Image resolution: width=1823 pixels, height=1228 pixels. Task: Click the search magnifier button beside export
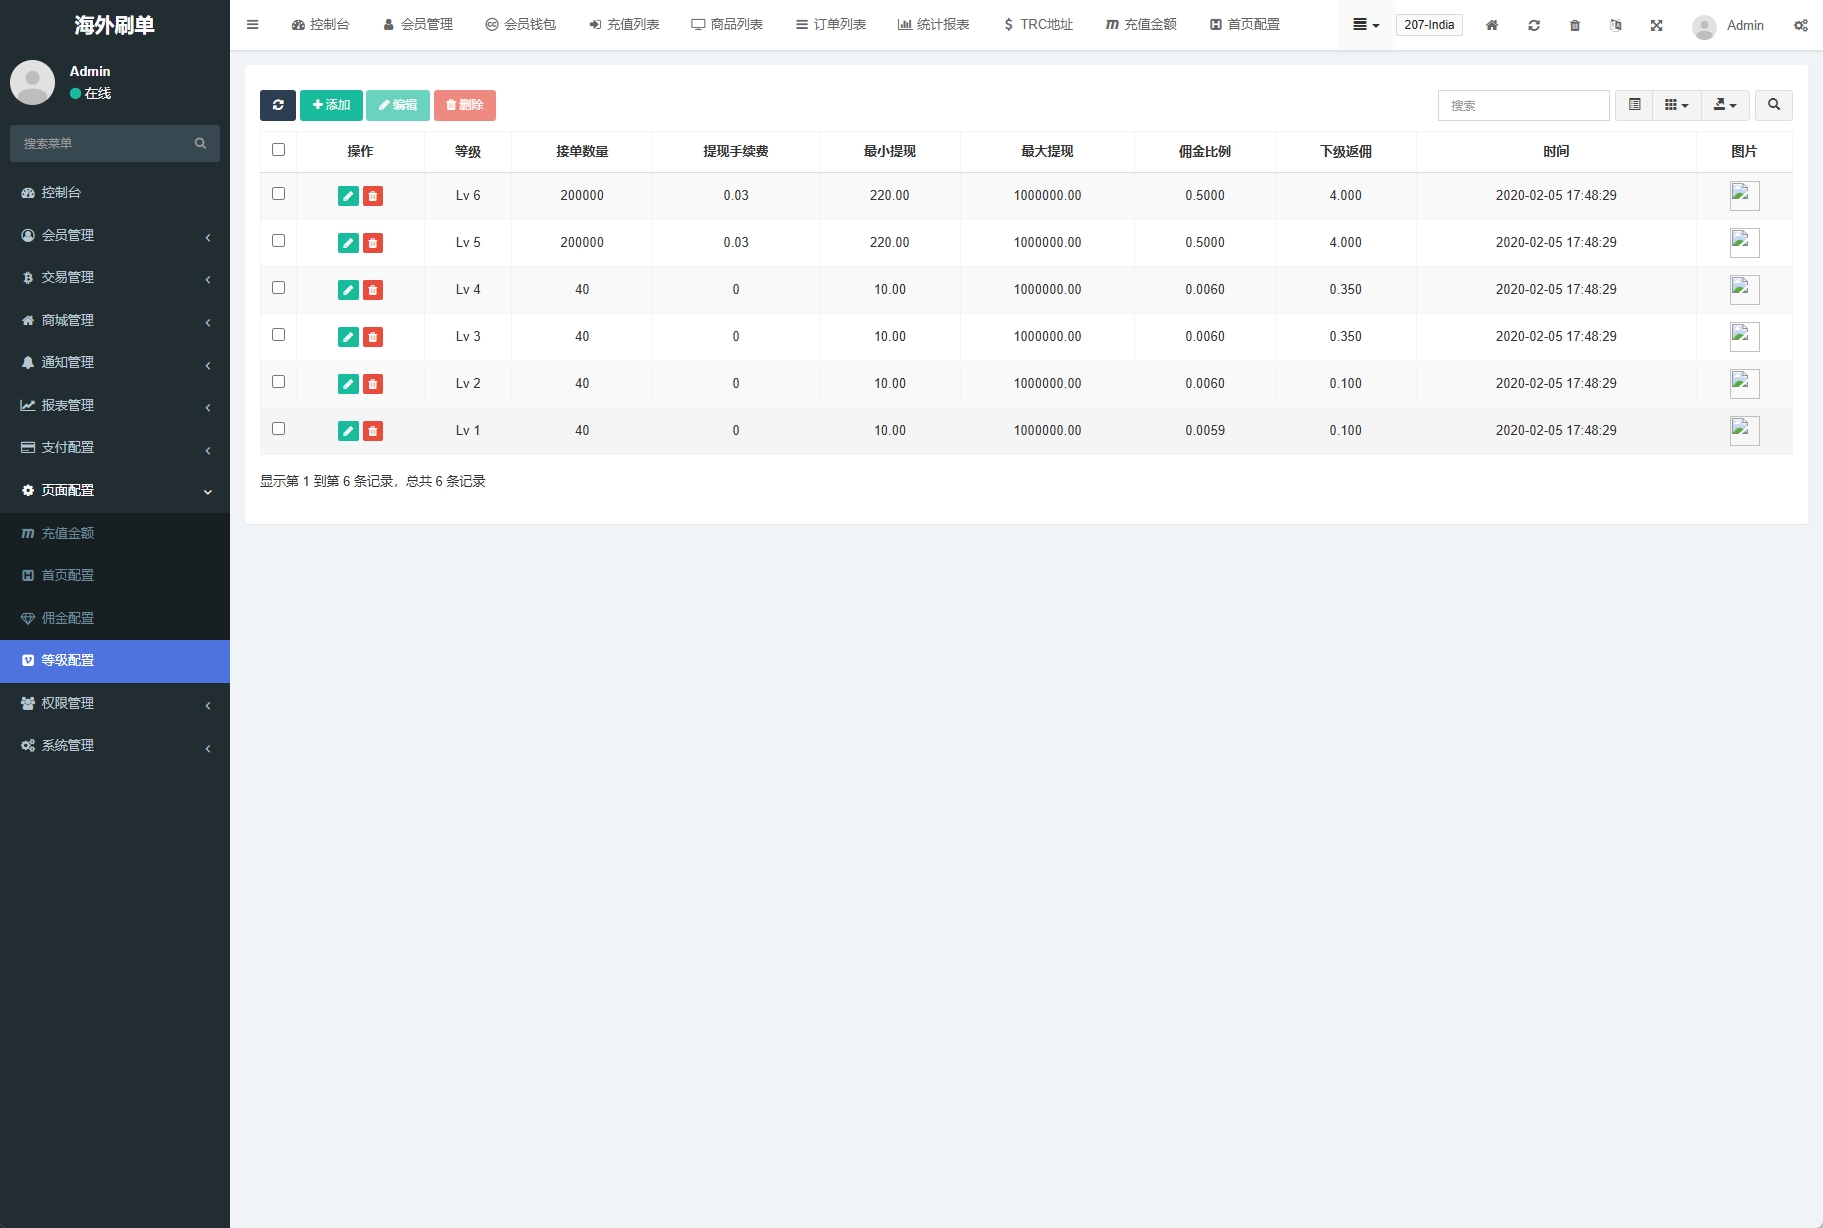[1773, 105]
